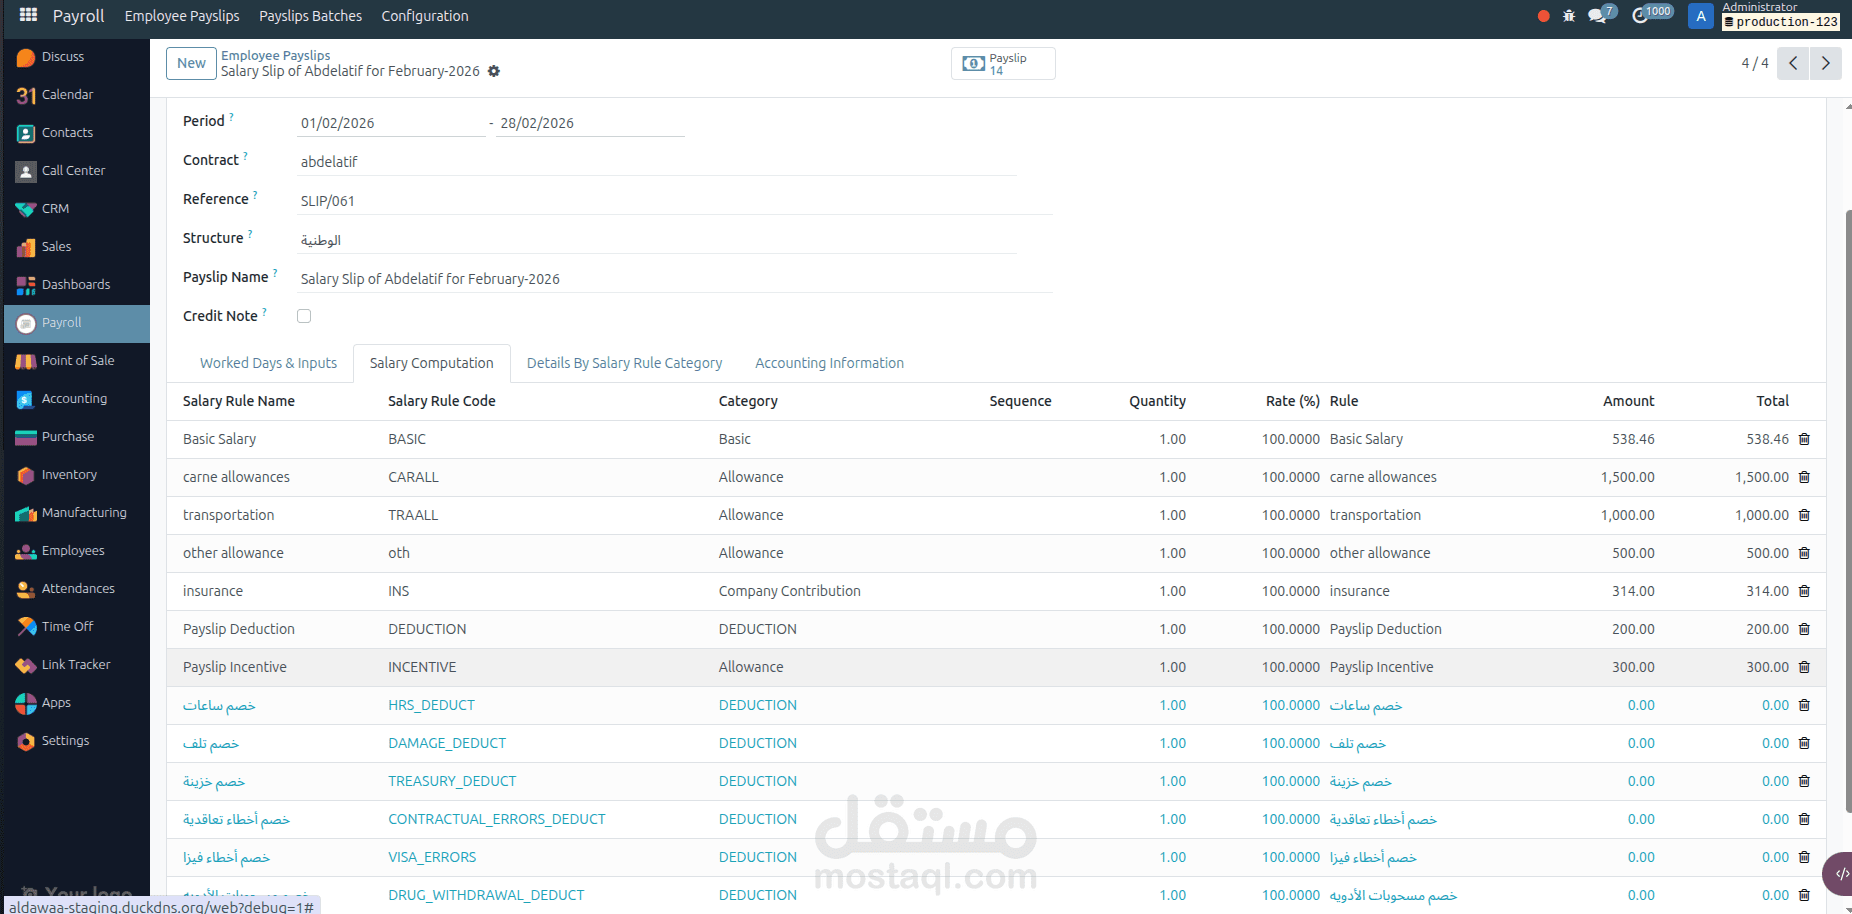The image size is (1852, 914).
Task: Open the Payslip 14 smart button
Action: pos(1003,64)
